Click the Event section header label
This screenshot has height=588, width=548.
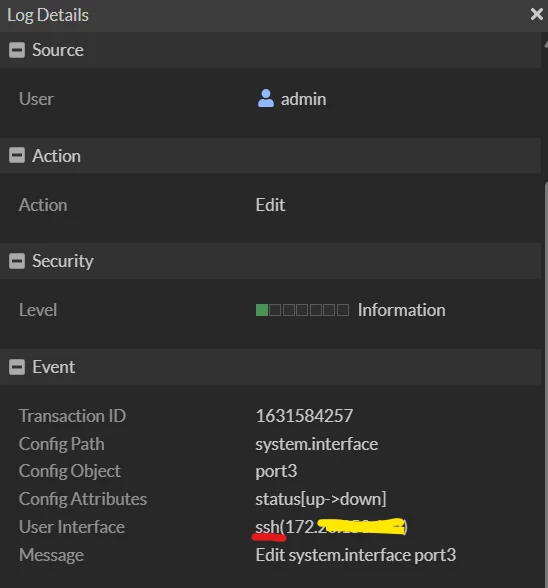click(54, 367)
